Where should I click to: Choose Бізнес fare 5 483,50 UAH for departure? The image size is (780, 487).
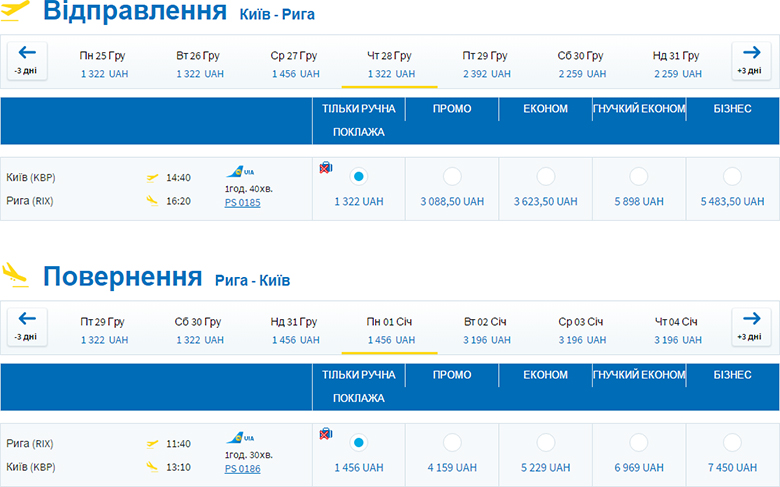coord(733,176)
